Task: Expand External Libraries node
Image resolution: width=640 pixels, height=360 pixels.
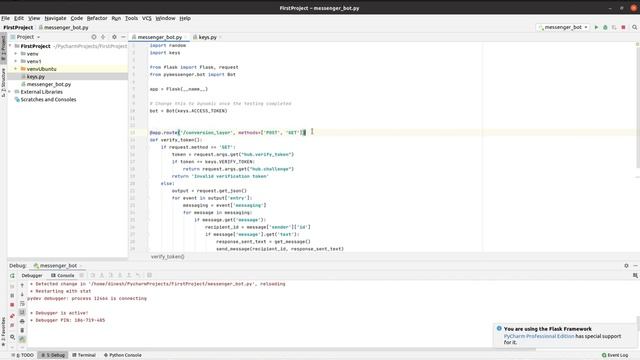Action: (10, 92)
